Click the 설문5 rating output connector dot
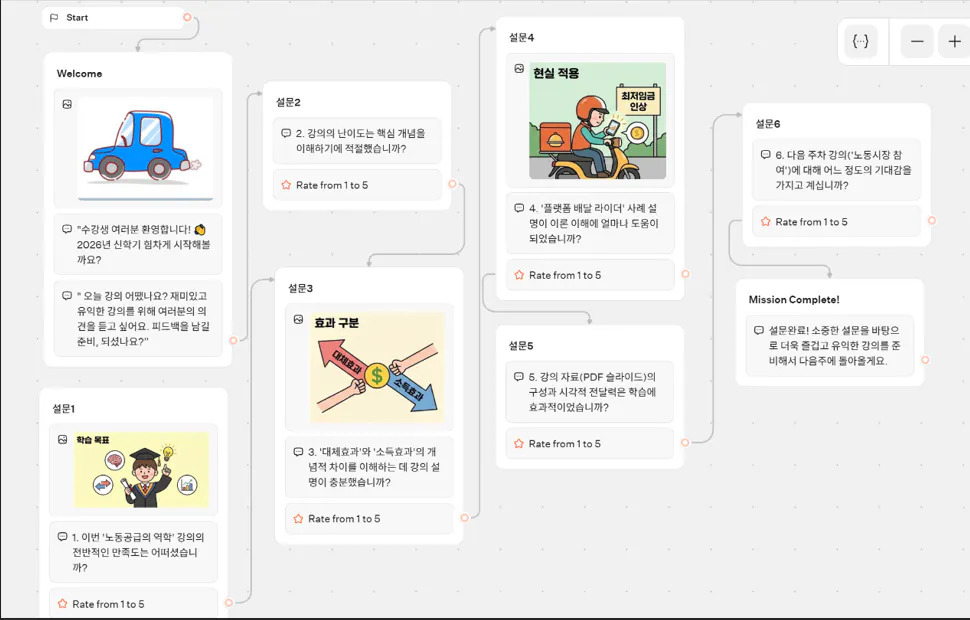The width and height of the screenshot is (970, 620). pyautogui.click(x=685, y=442)
